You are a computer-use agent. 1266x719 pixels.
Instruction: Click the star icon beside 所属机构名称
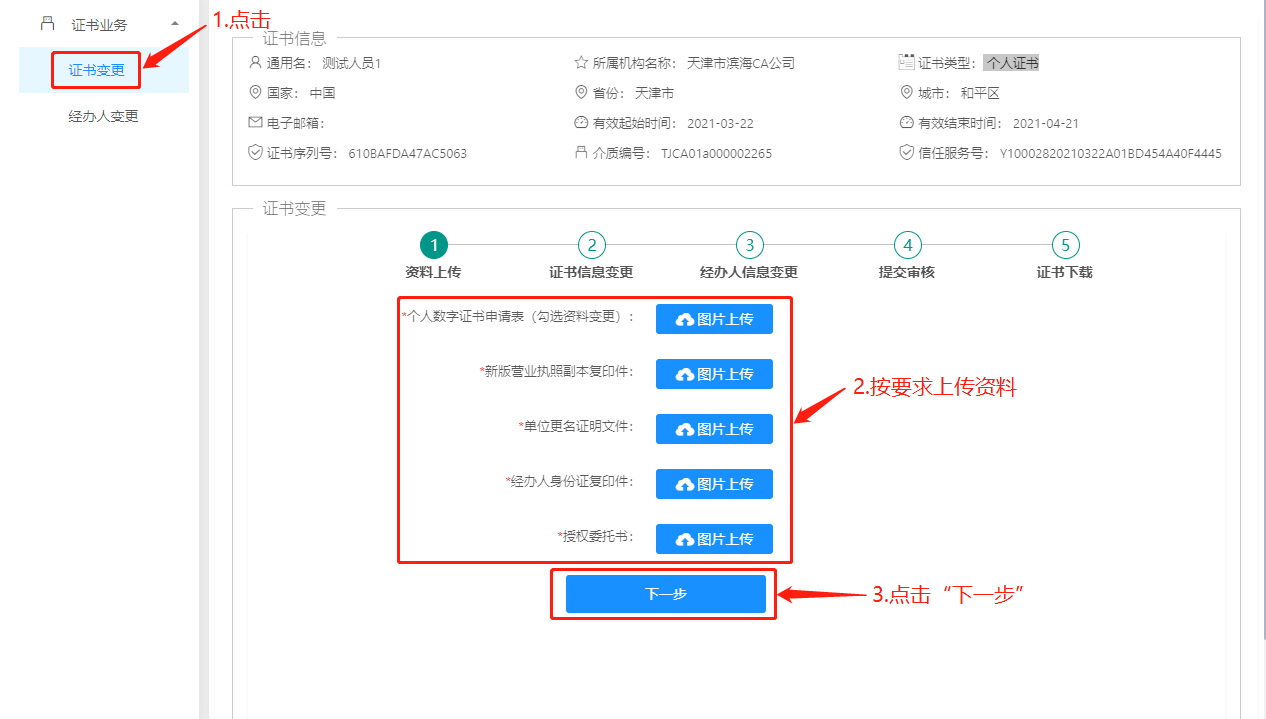coord(581,62)
